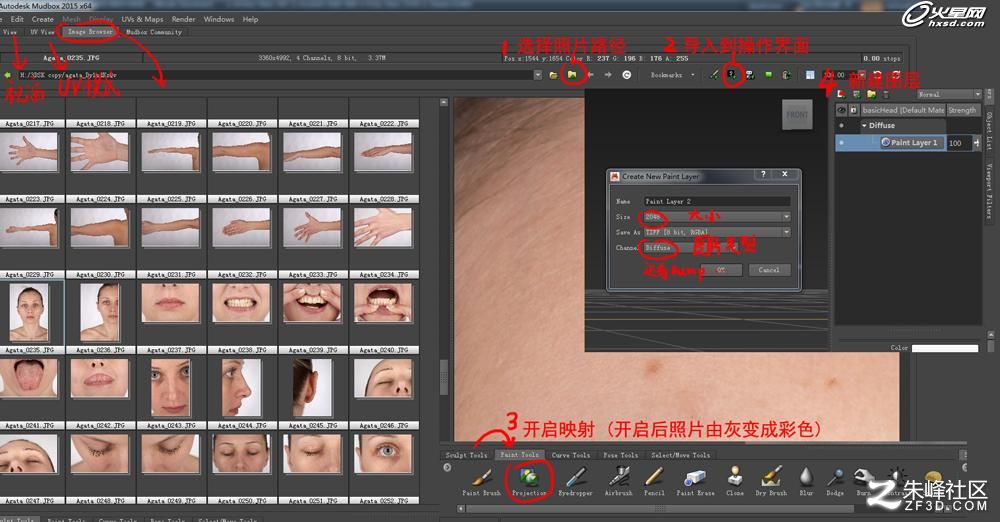Open the Normal blend mode dropdown

[948, 94]
